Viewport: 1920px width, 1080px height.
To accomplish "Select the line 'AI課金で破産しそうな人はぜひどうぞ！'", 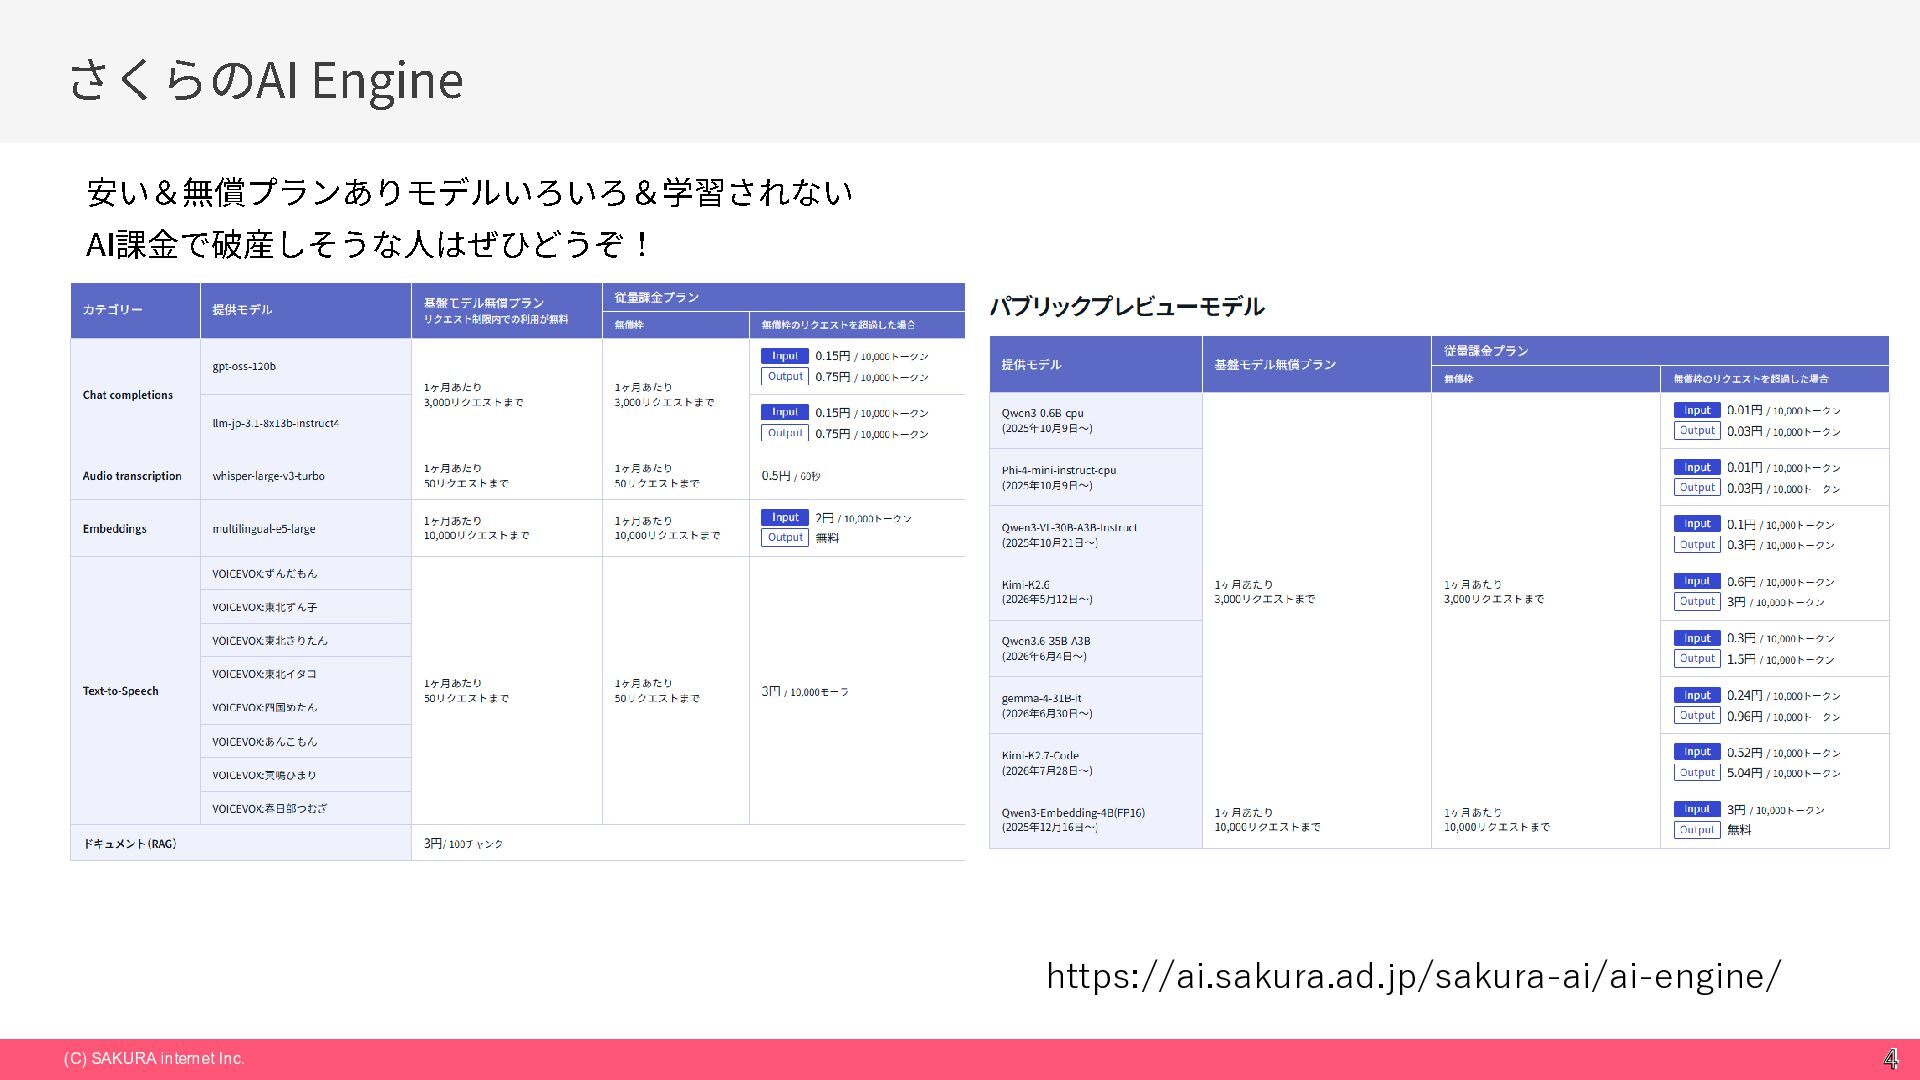I will (370, 244).
